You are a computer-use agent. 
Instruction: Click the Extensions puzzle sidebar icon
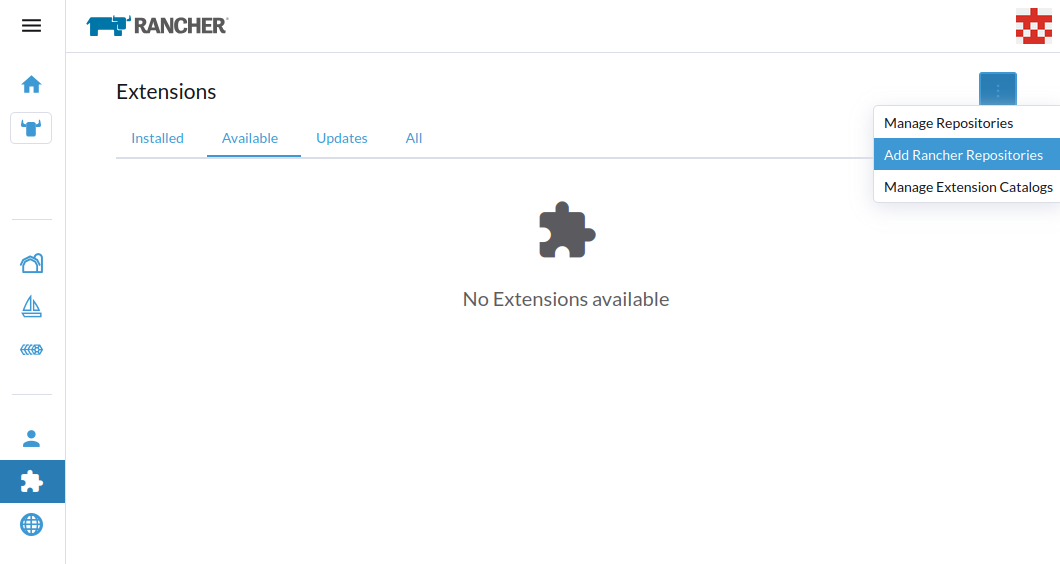click(x=31, y=482)
